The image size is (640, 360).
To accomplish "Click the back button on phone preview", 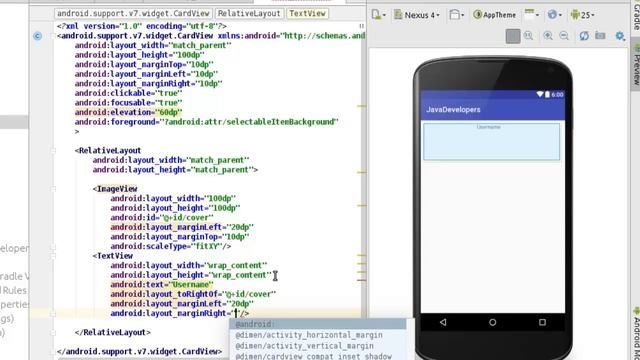I will pyautogui.click(x=443, y=322).
